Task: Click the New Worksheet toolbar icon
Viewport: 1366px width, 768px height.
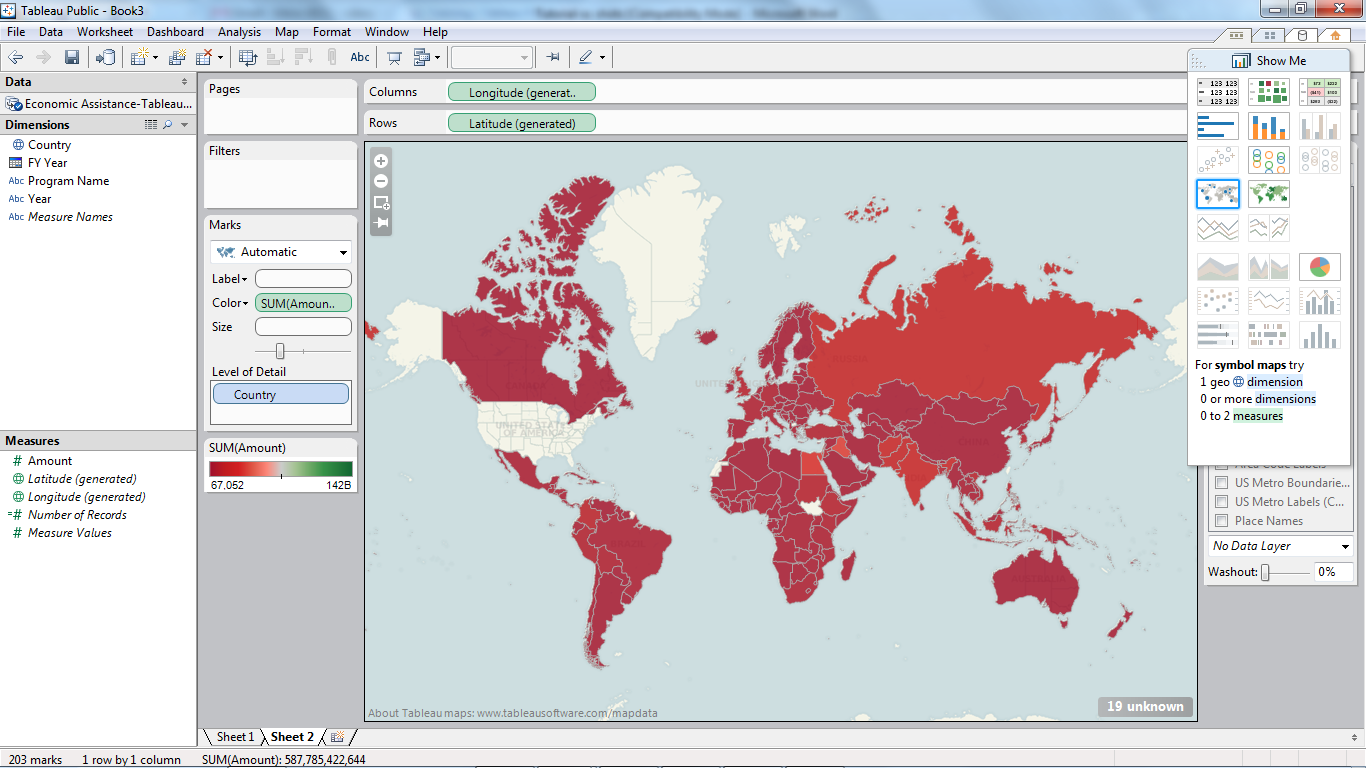Action: tap(139, 57)
